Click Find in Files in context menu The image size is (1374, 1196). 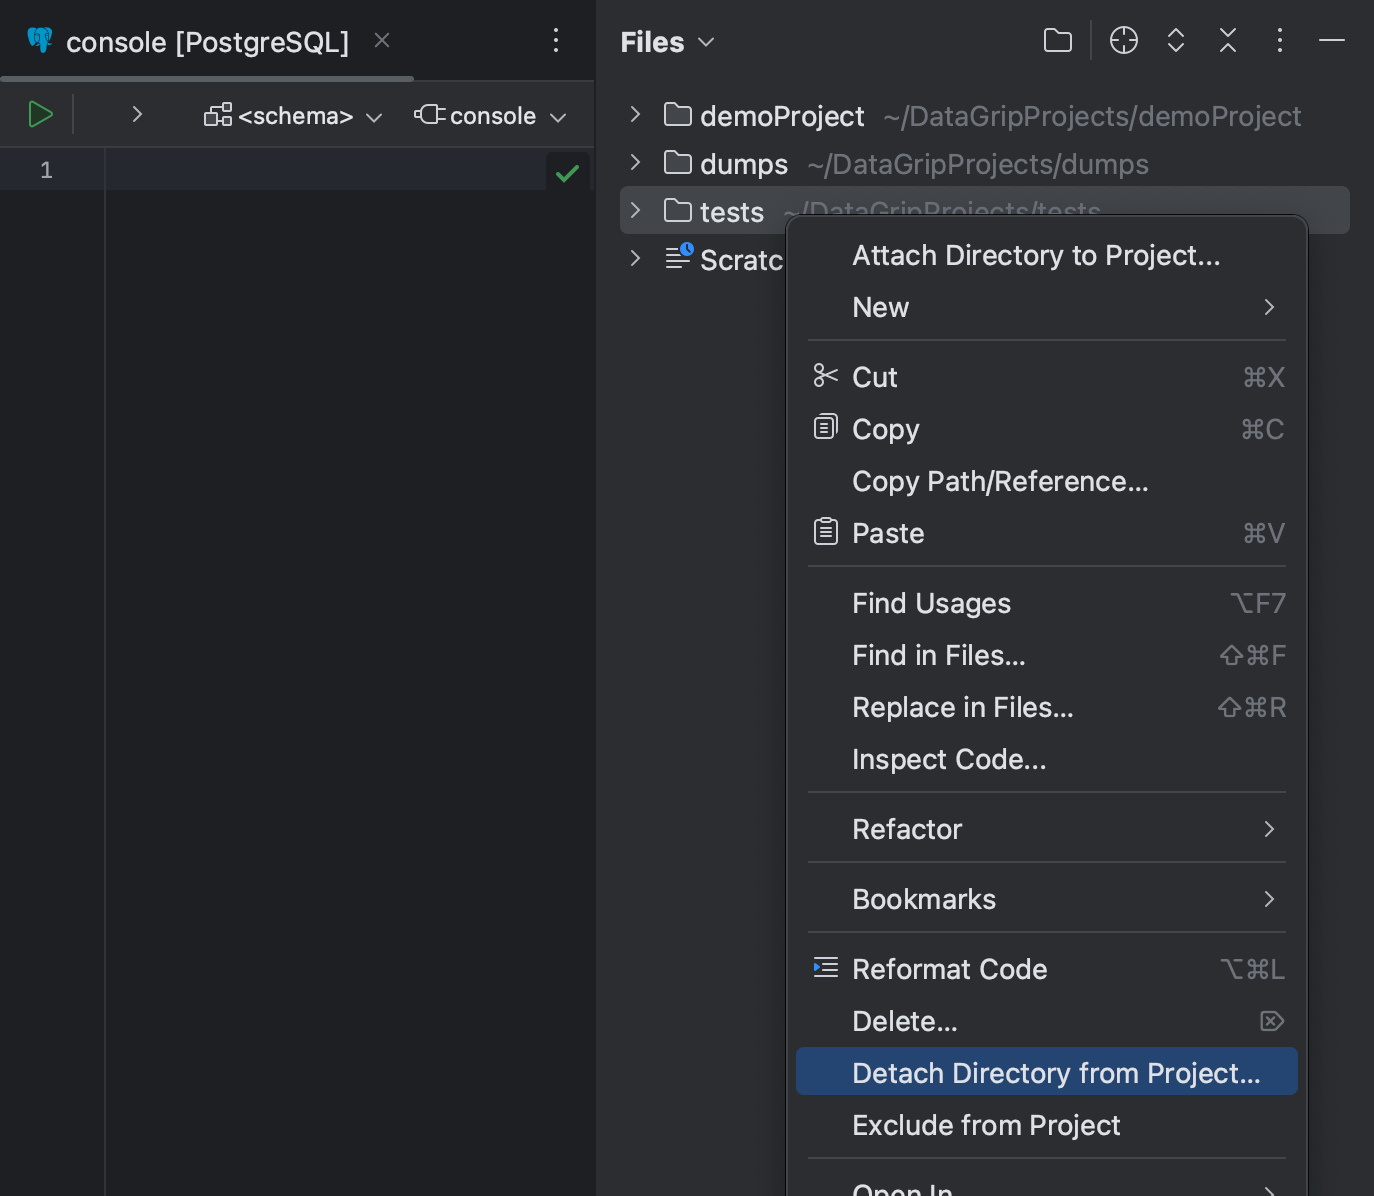point(938,655)
